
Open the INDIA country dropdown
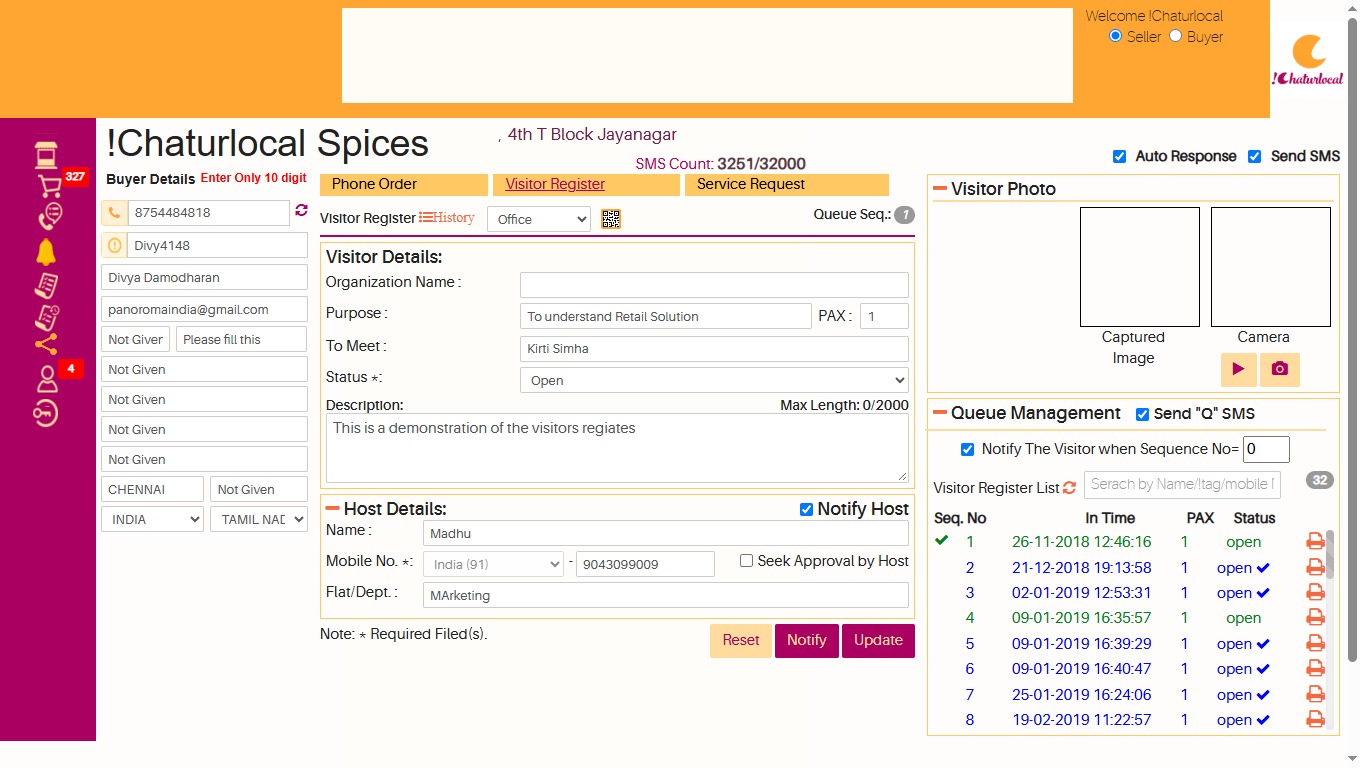click(x=152, y=519)
